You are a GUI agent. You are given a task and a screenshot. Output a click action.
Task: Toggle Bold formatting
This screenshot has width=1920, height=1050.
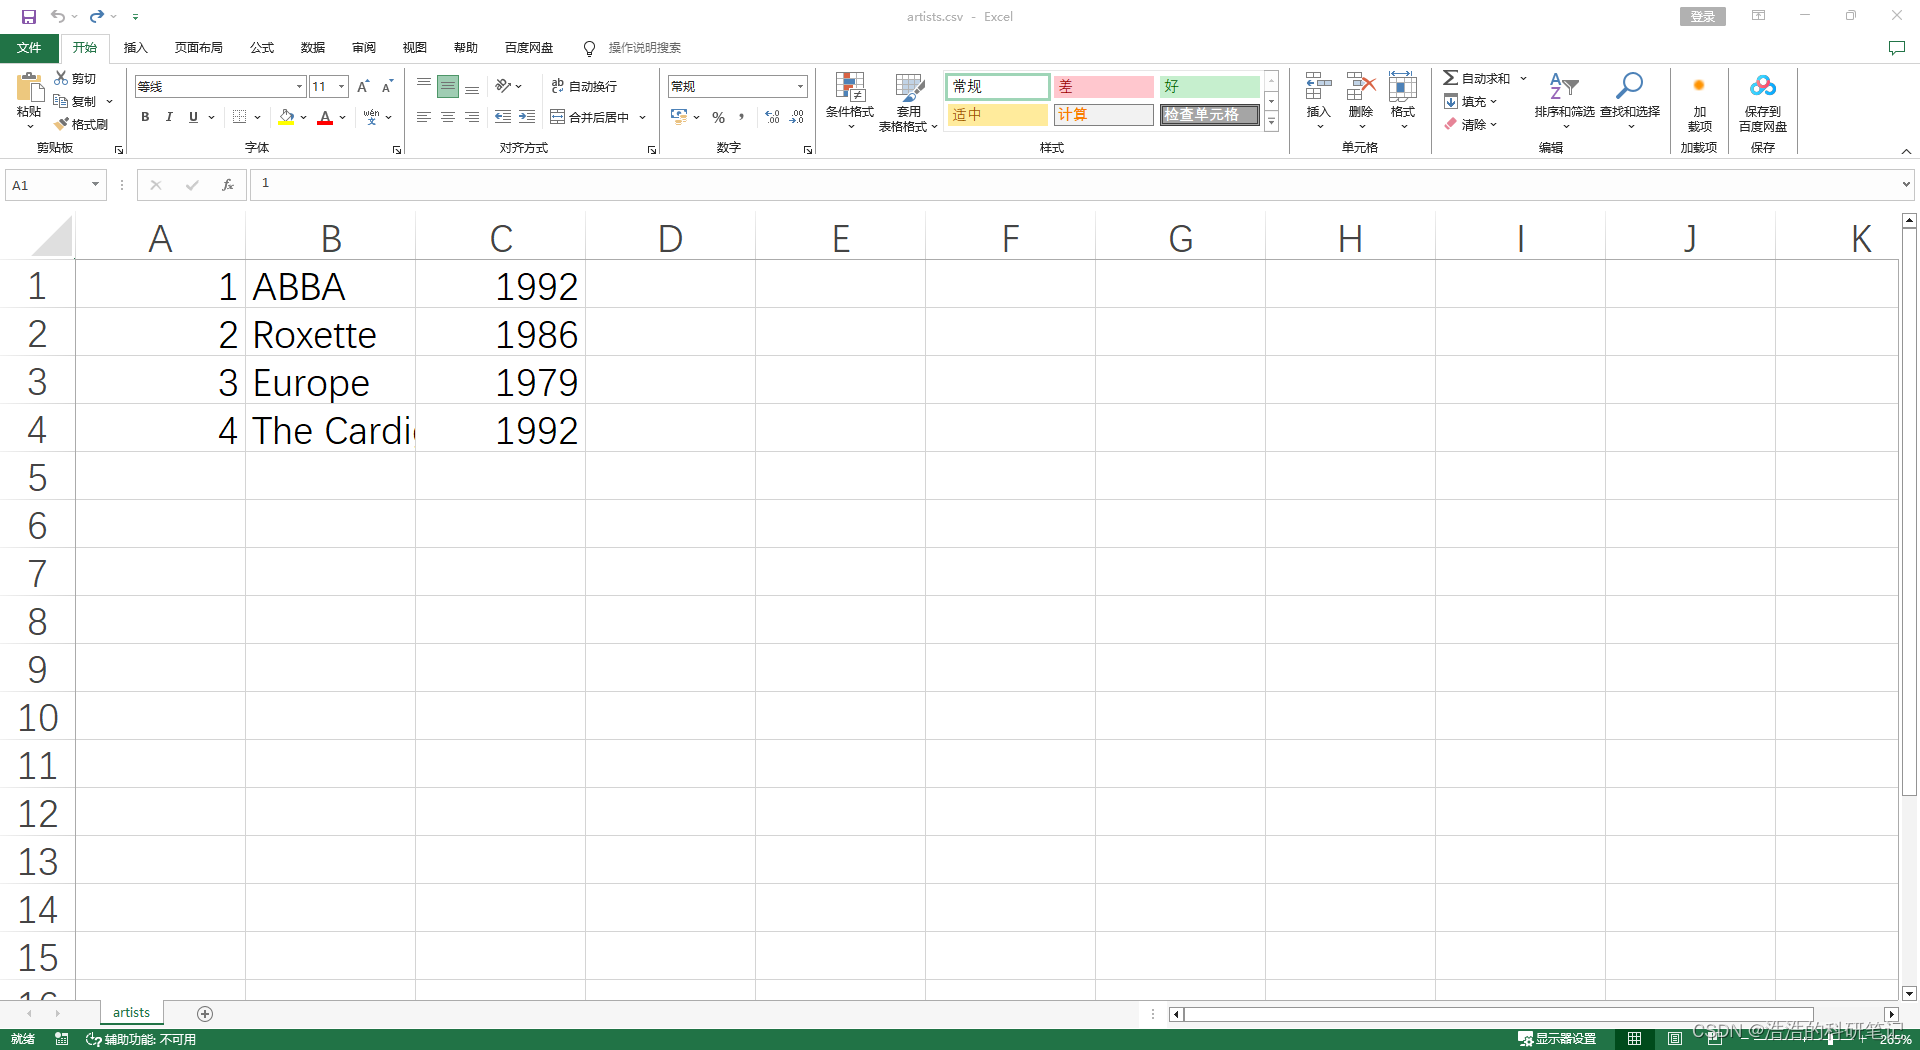(x=145, y=117)
